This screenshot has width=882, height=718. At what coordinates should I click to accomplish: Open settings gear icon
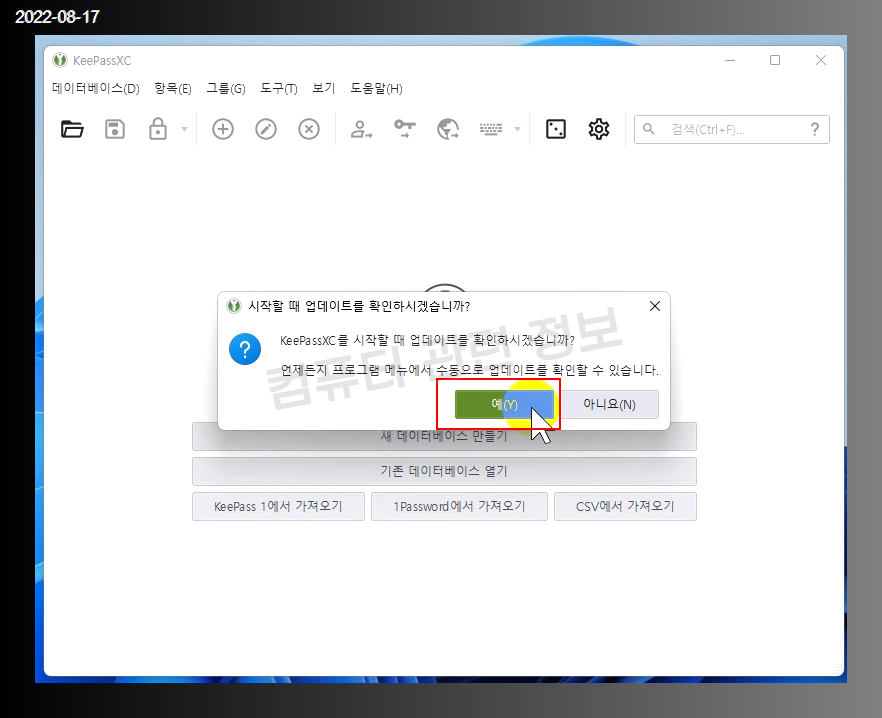click(598, 129)
